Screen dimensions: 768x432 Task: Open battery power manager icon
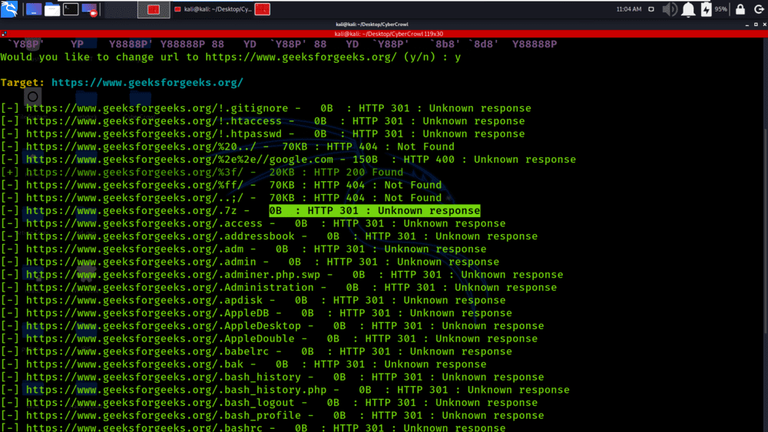coord(706,9)
